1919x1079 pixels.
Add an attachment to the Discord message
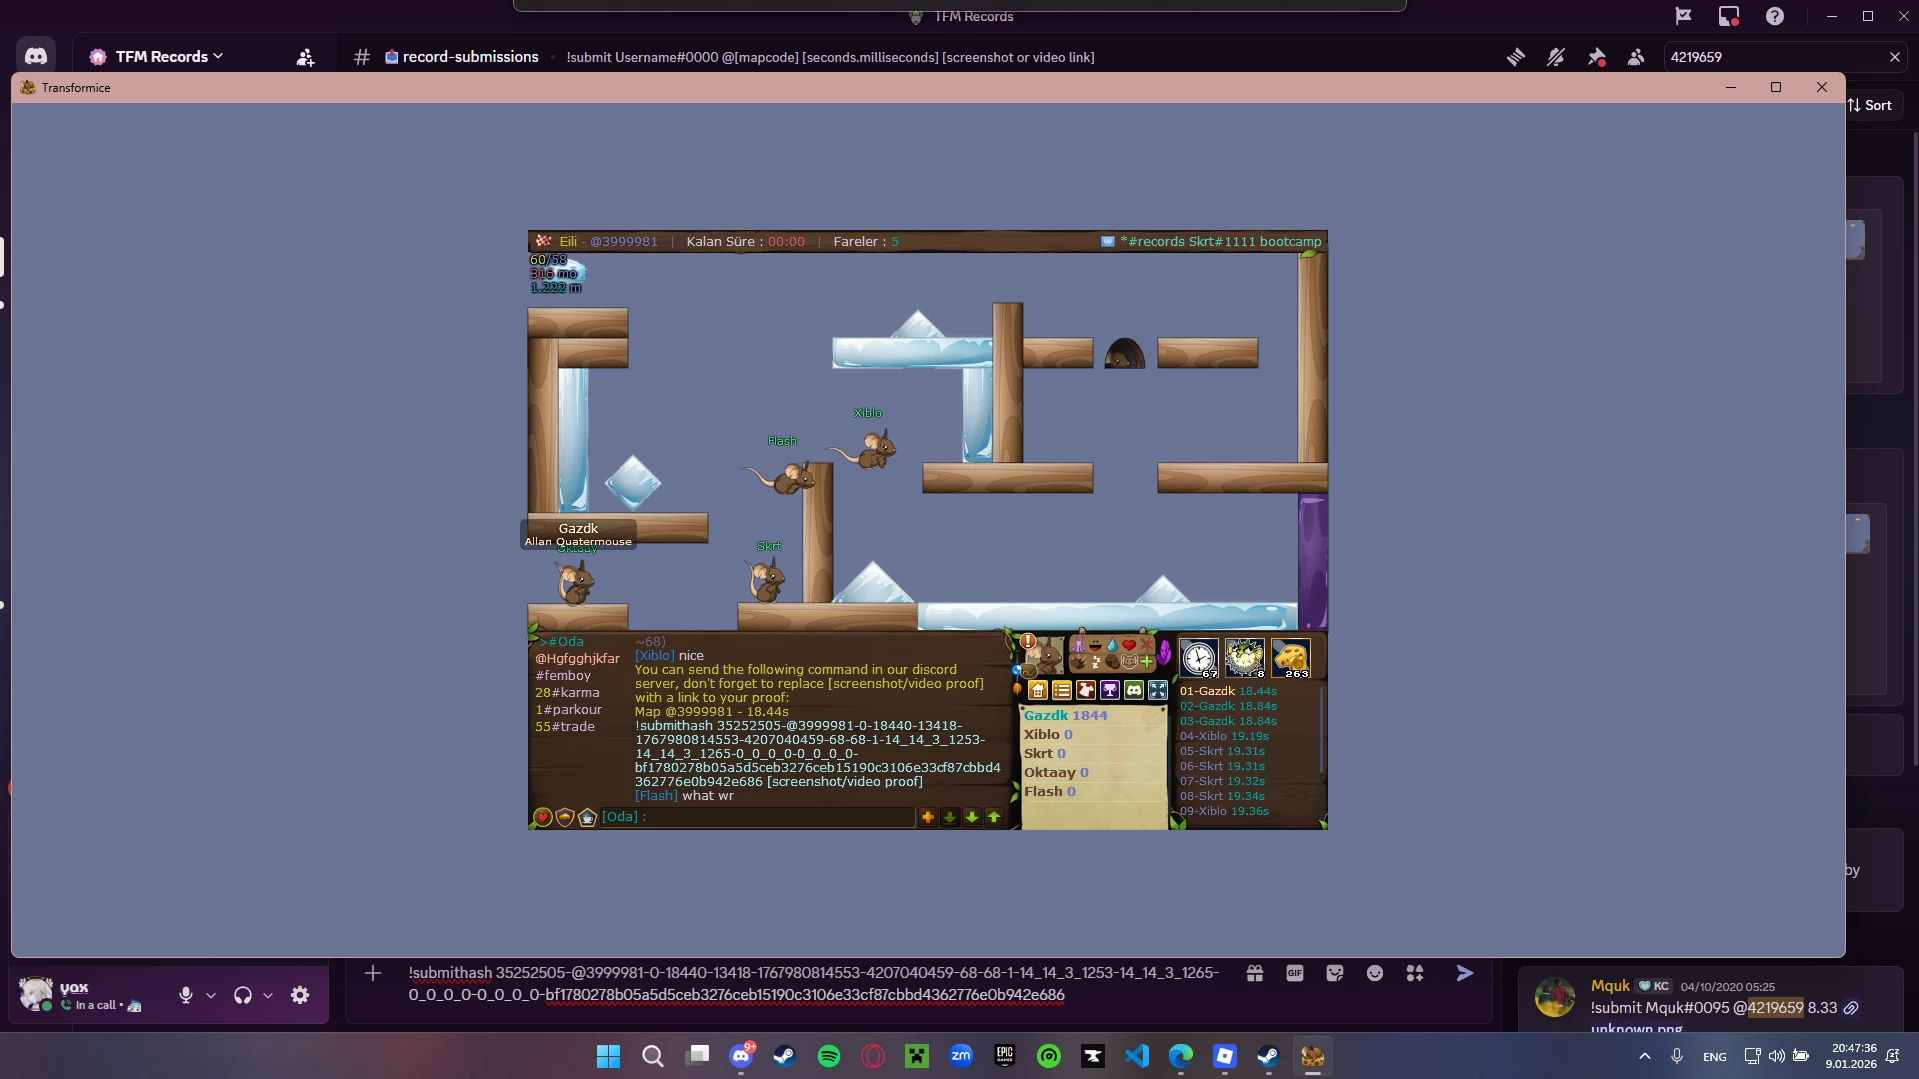click(373, 973)
